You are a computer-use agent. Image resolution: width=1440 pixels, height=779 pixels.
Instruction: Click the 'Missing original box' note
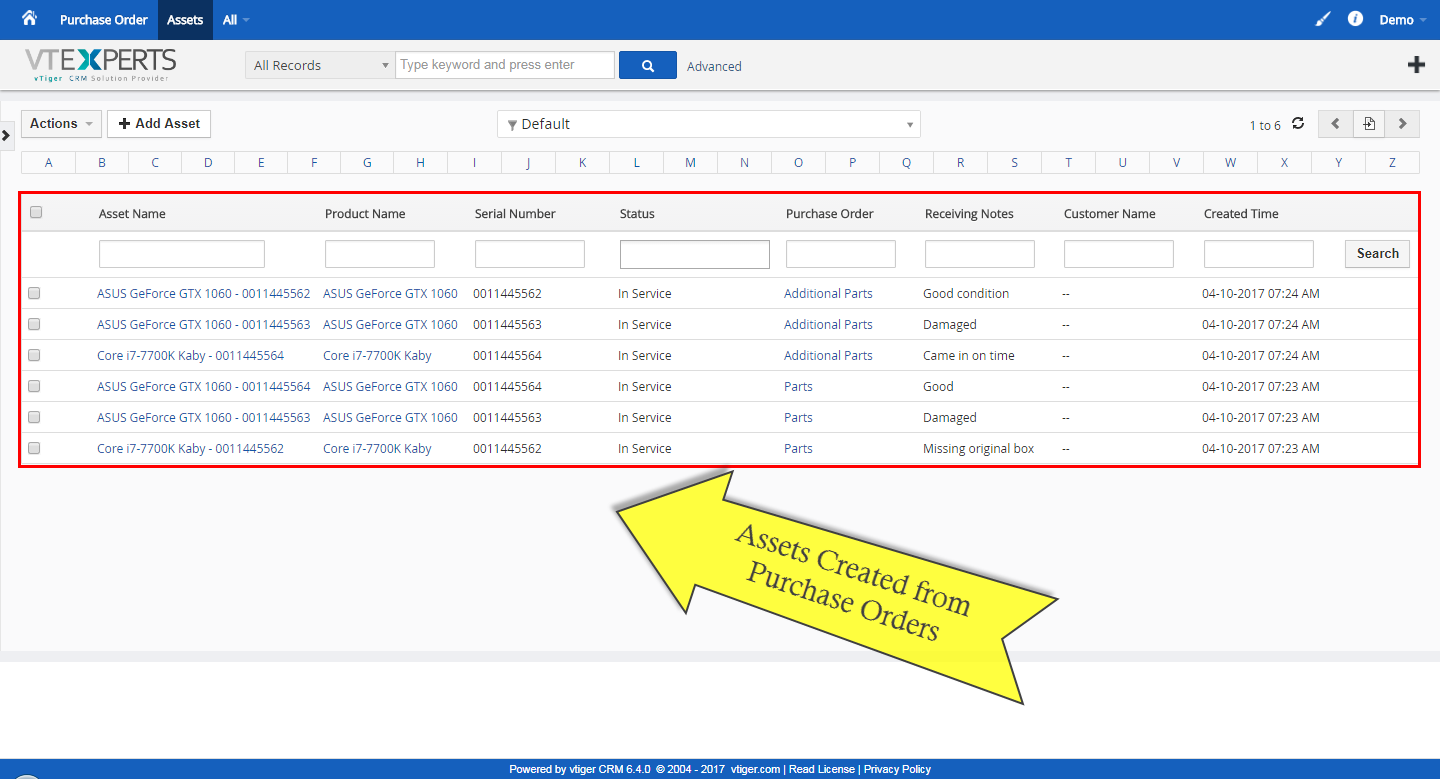(978, 449)
